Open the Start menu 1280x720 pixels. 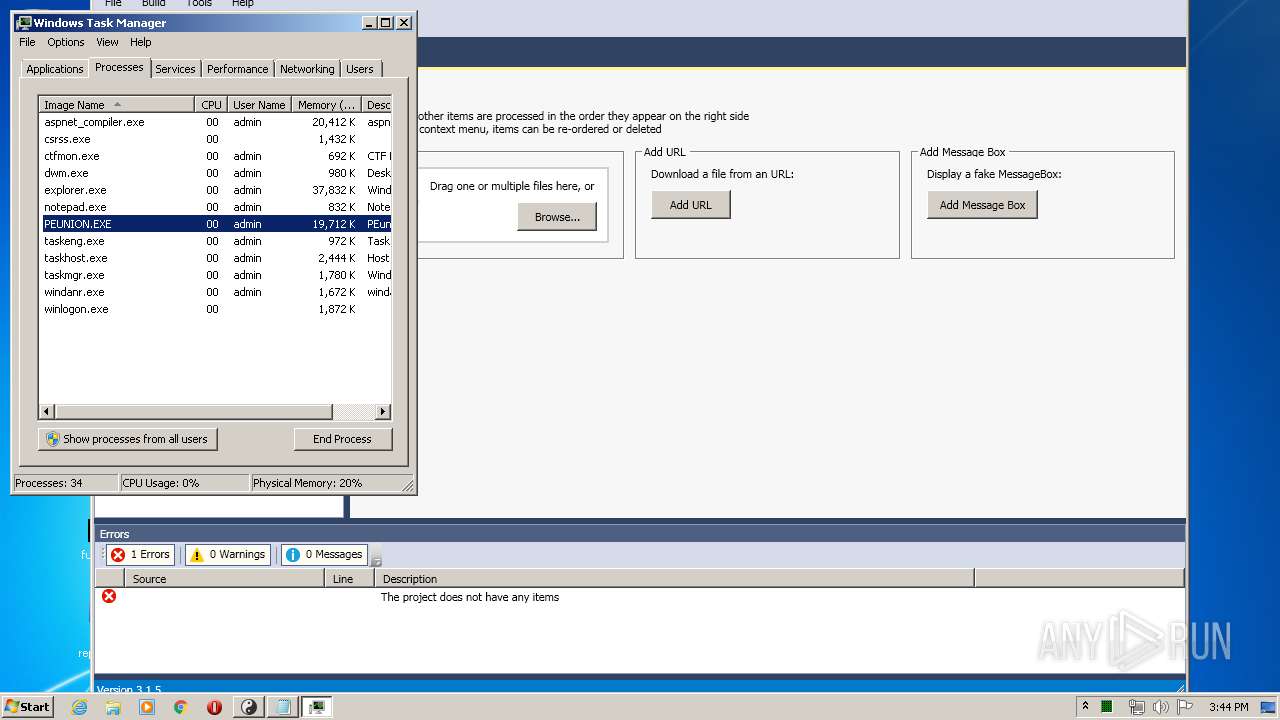click(27, 707)
